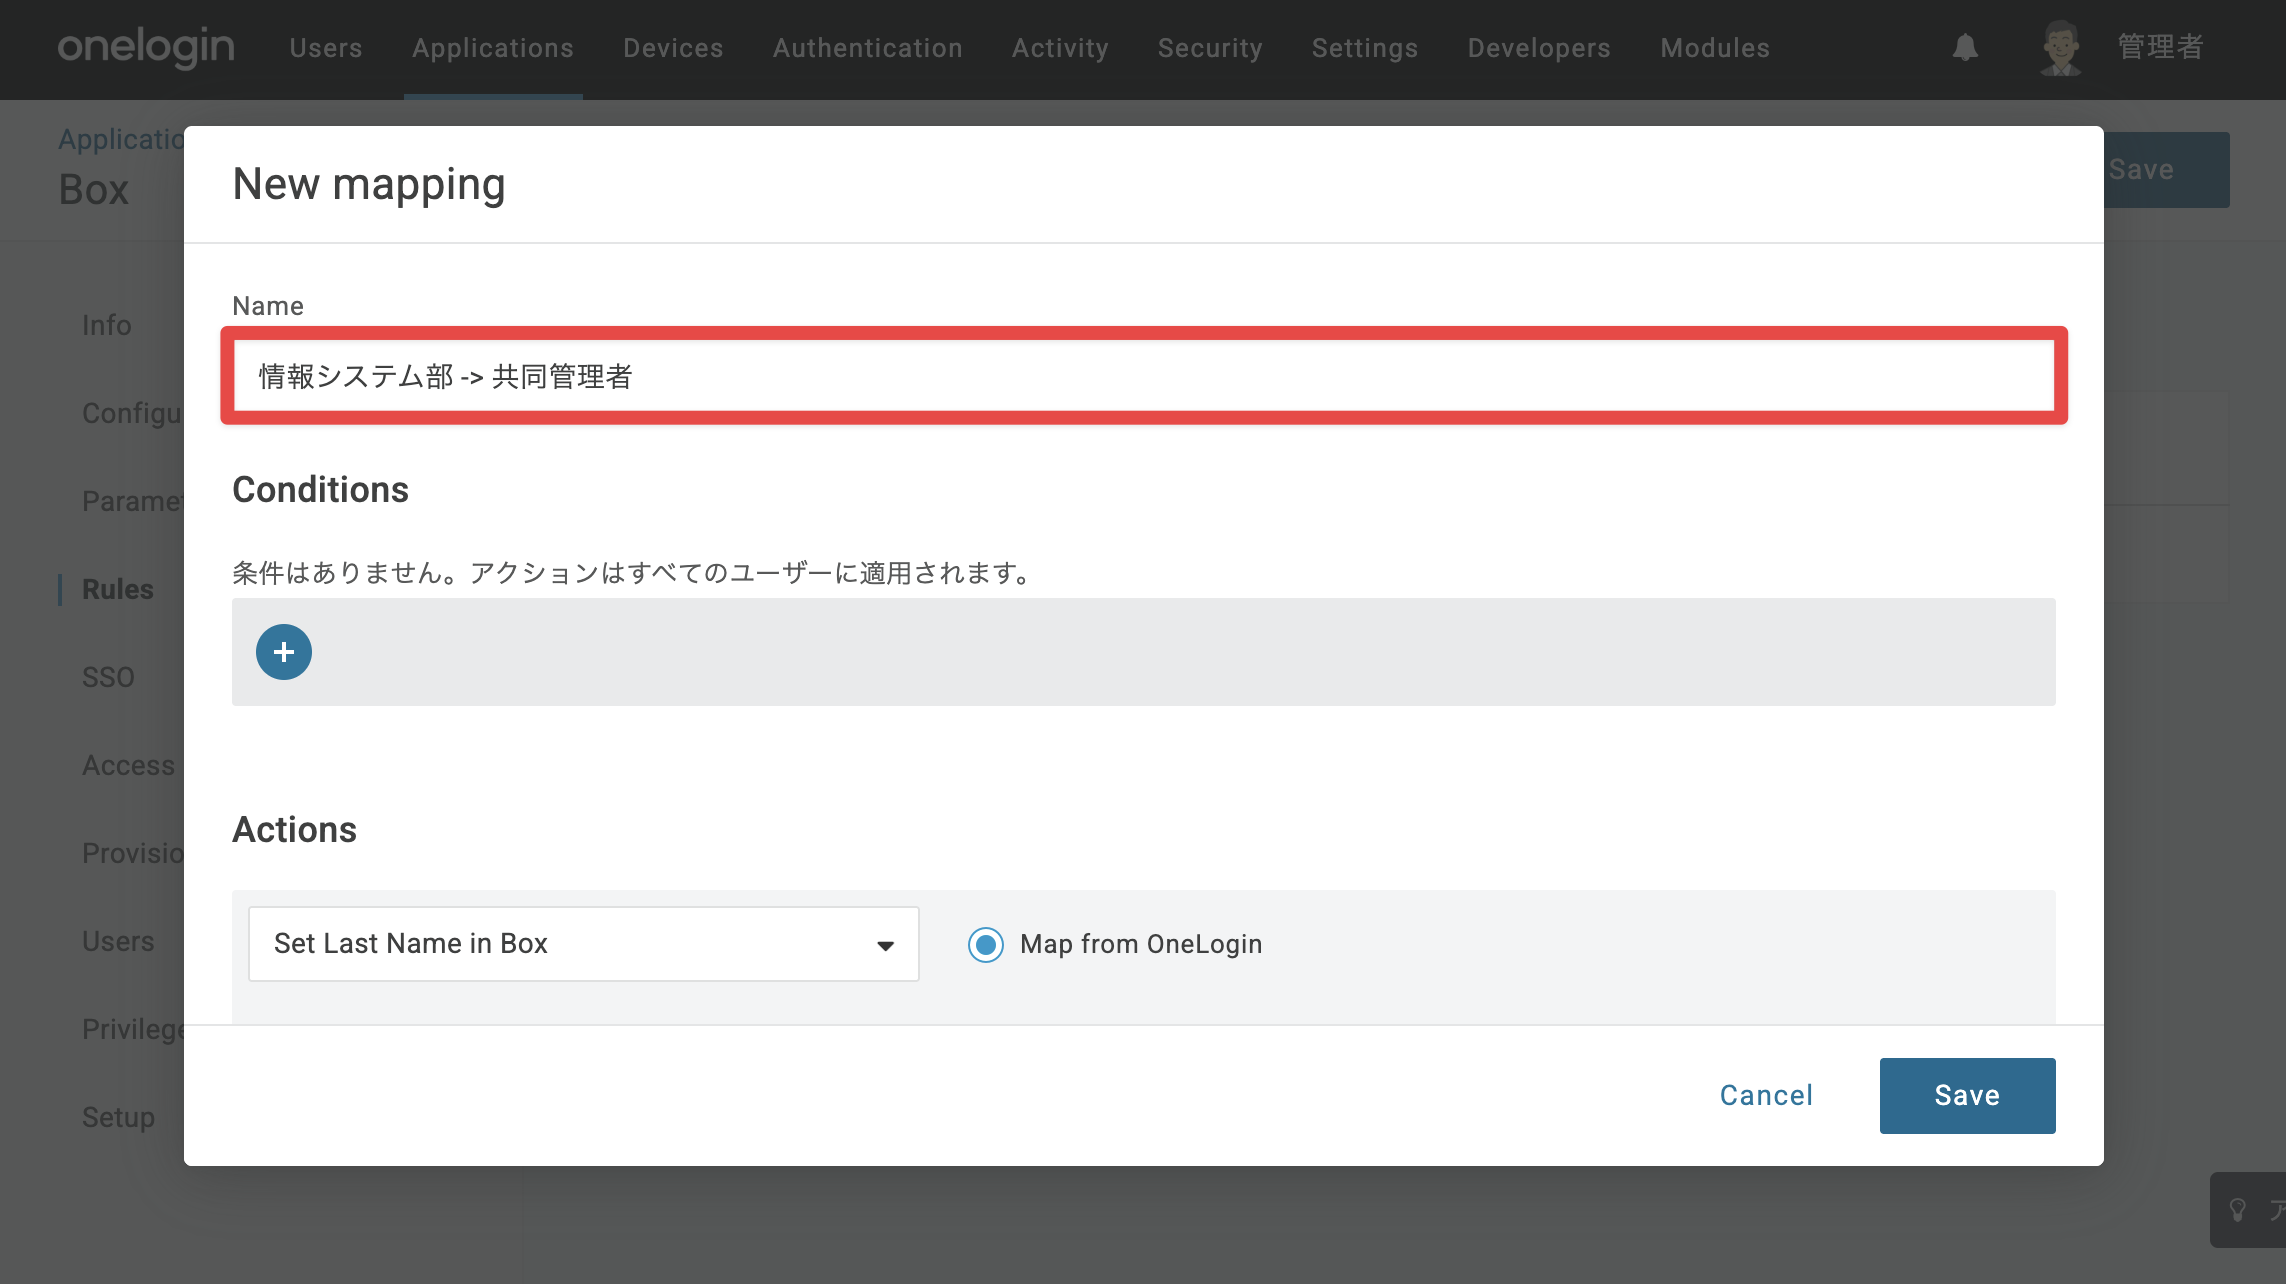The image size is (2286, 1284).
Task: Open the Activity menu
Action: point(1060,48)
